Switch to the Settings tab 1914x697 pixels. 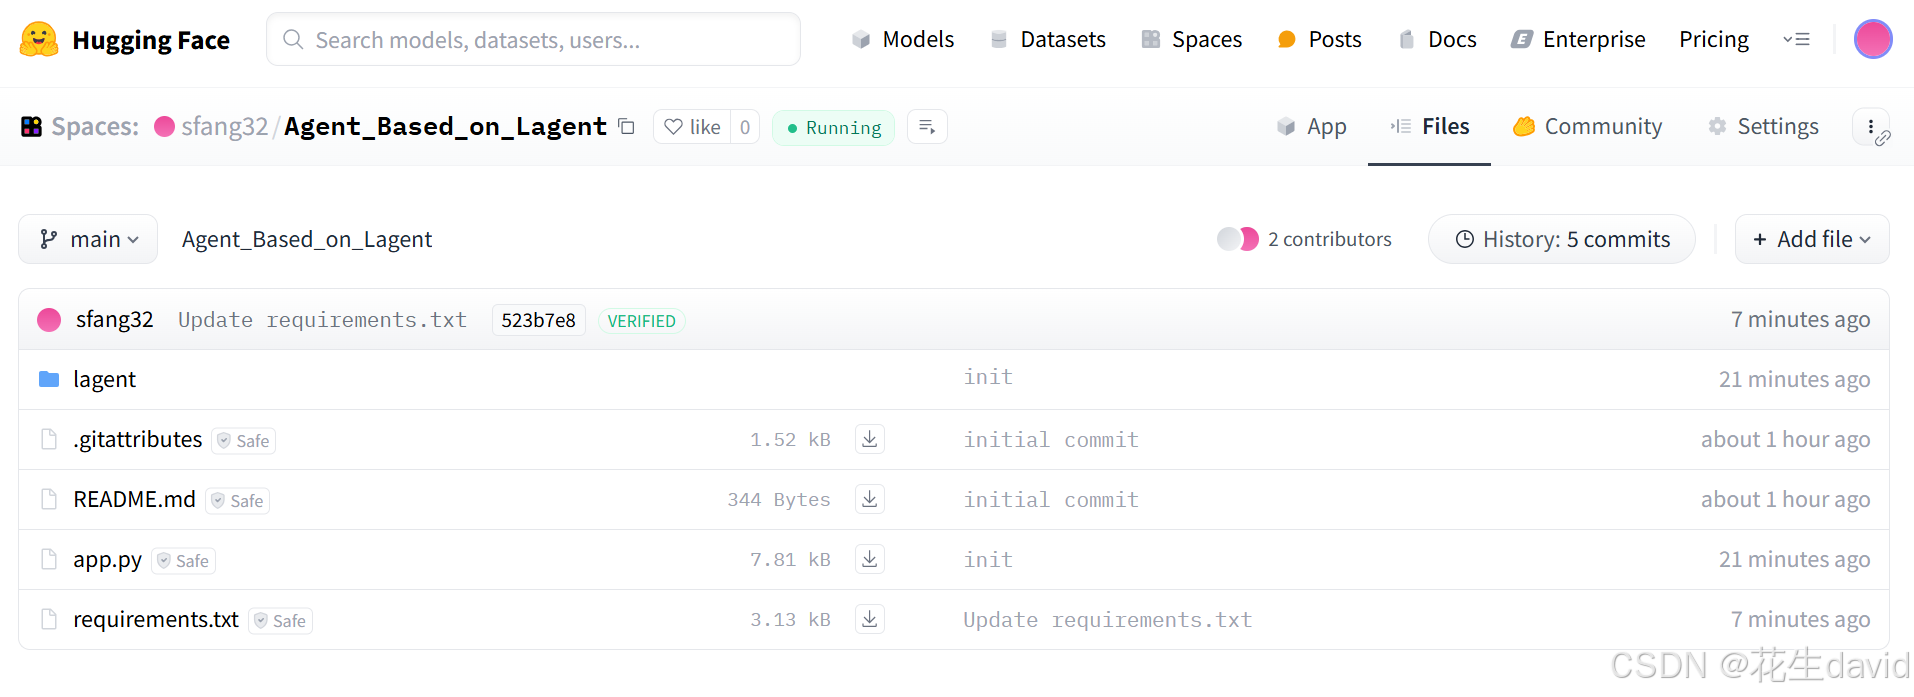click(x=1763, y=127)
